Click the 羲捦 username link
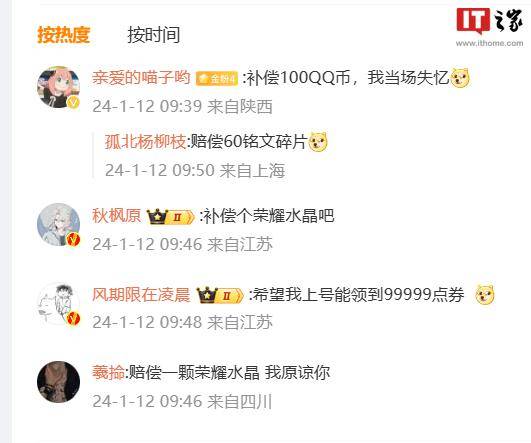This screenshot has width=531, height=443. pyautogui.click(x=108, y=373)
